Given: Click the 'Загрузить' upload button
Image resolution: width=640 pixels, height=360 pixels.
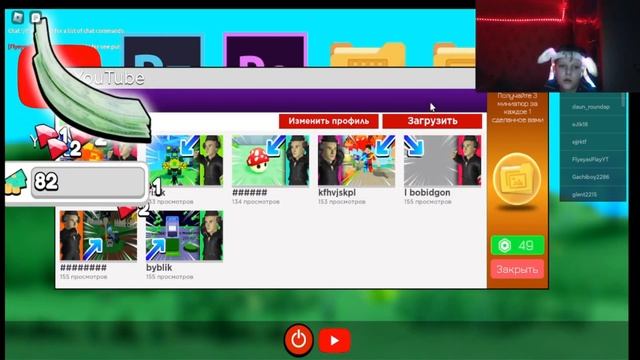Looking at the screenshot, I should pyautogui.click(x=432, y=121).
